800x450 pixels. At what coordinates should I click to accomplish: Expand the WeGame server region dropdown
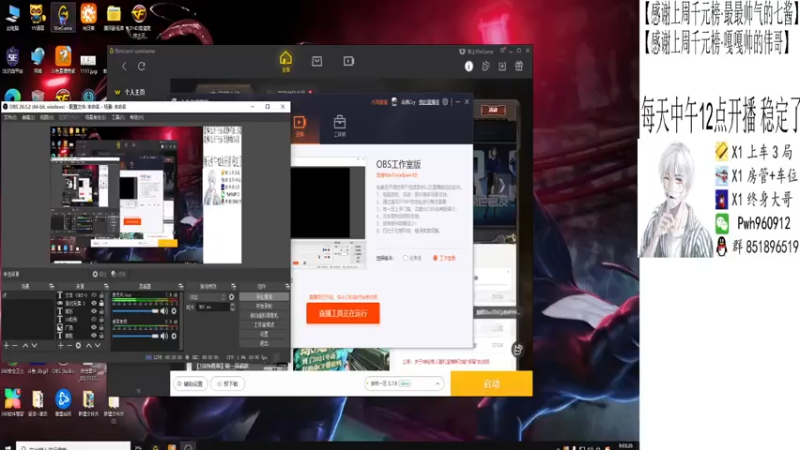click(x=404, y=383)
